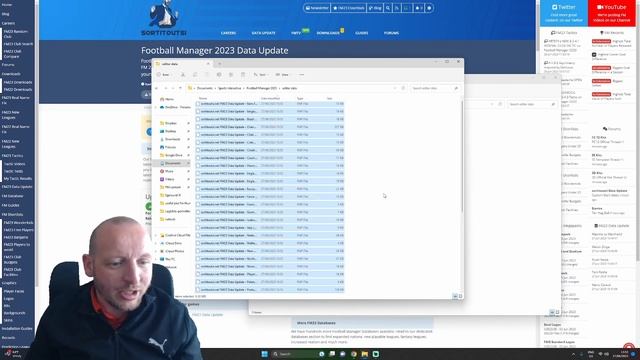Switch to details view icon in status bar
Image resolution: width=640 pixels, height=360 pixels.
pos(455,296)
